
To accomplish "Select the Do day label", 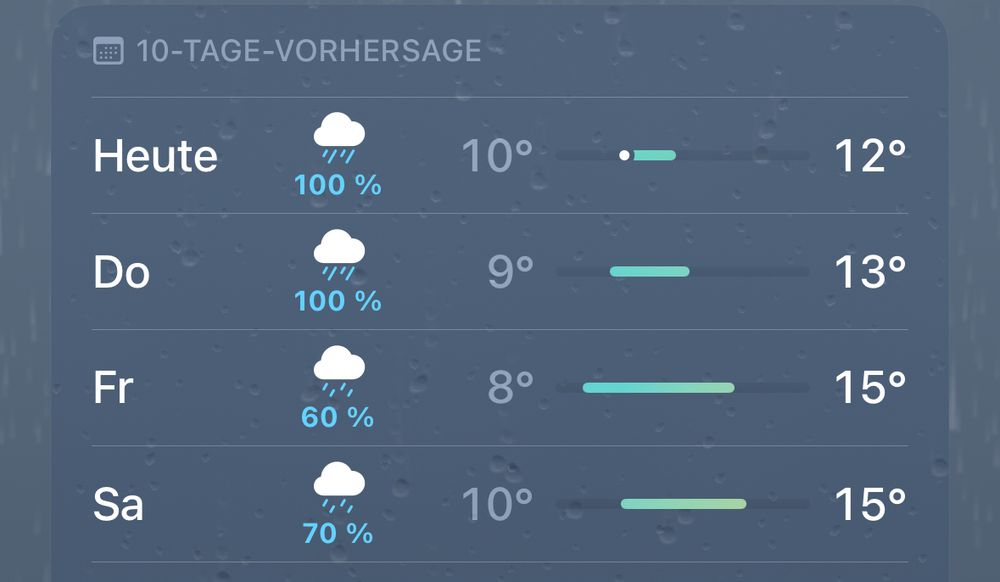I will pyautogui.click(x=122, y=270).
